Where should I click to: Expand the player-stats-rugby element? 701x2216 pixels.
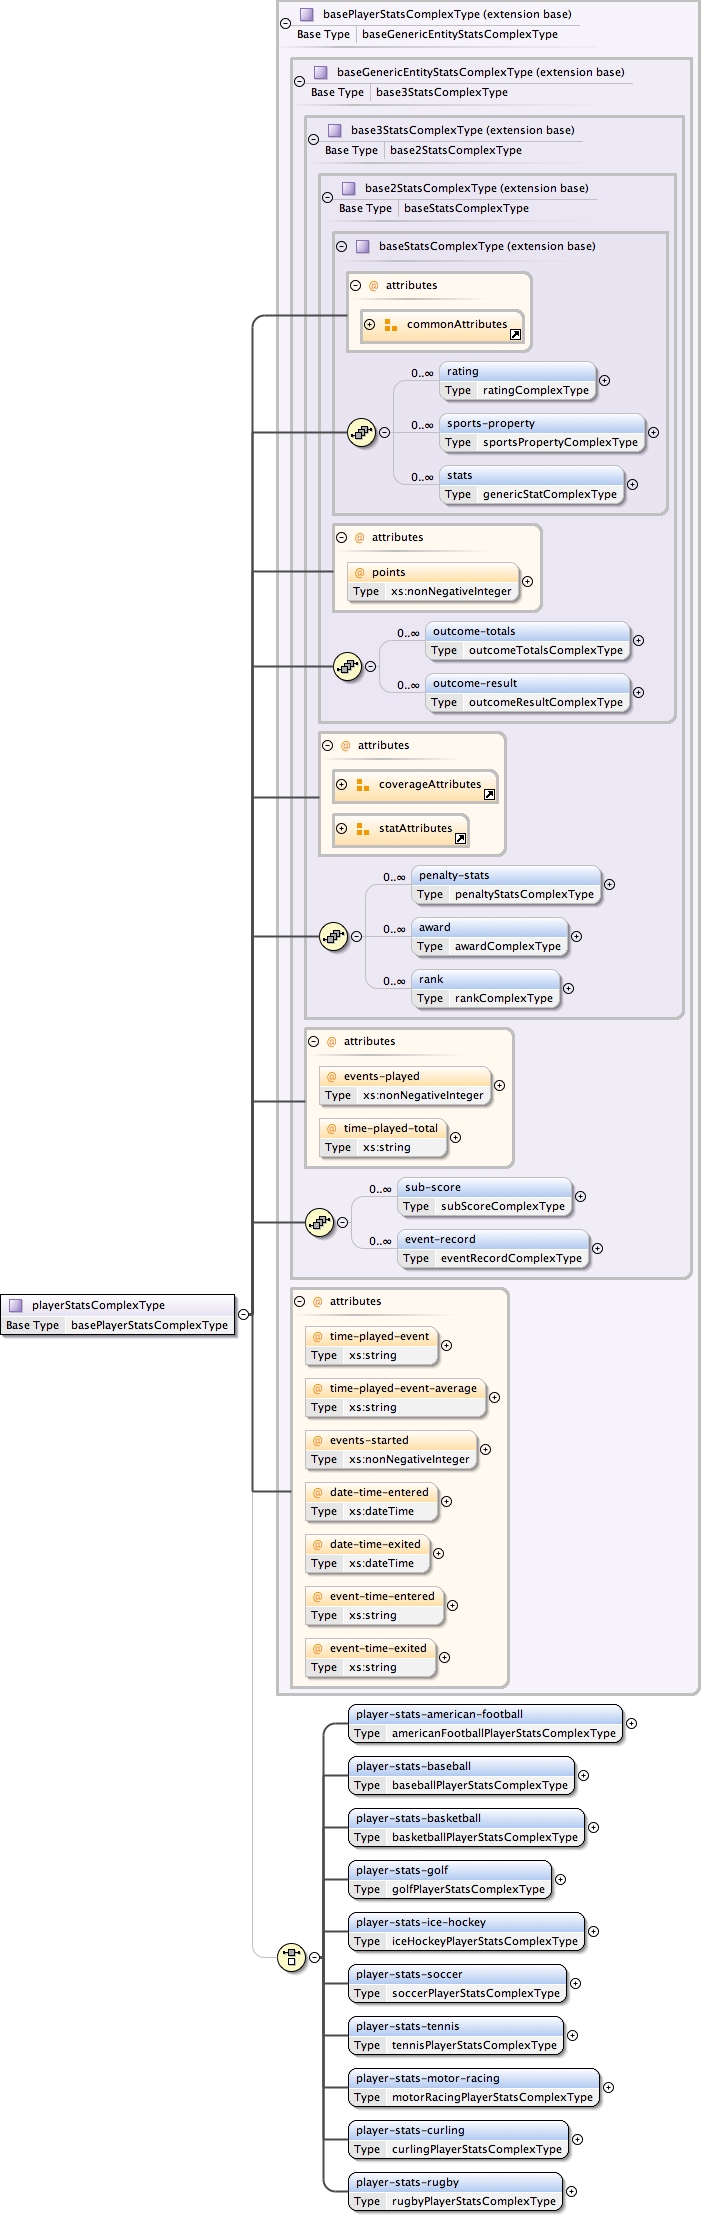click(x=571, y=2191)
